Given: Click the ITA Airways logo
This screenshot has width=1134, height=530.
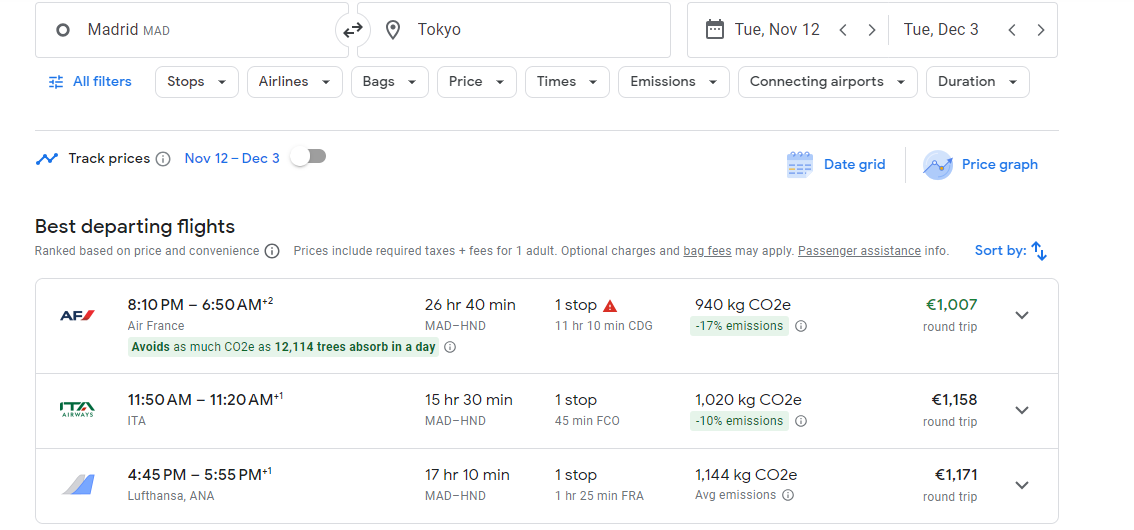Looking at the screenshot, I should 77,410.
